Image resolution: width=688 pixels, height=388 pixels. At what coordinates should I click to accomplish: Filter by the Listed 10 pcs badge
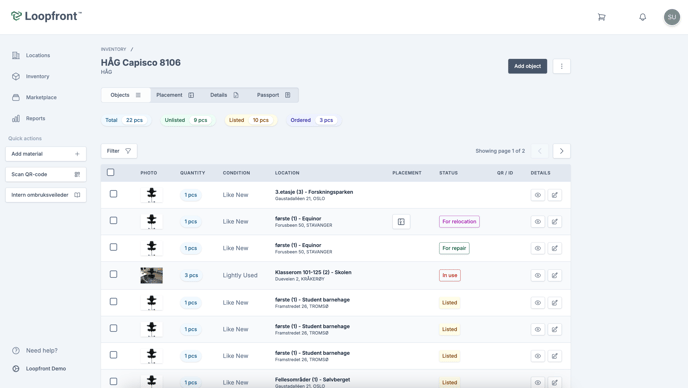[251, 120]
